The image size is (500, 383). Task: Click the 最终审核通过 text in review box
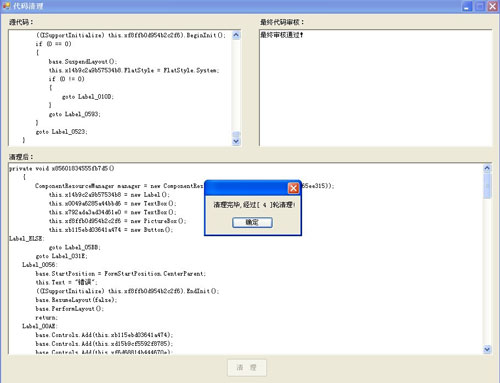coord(282,35)
